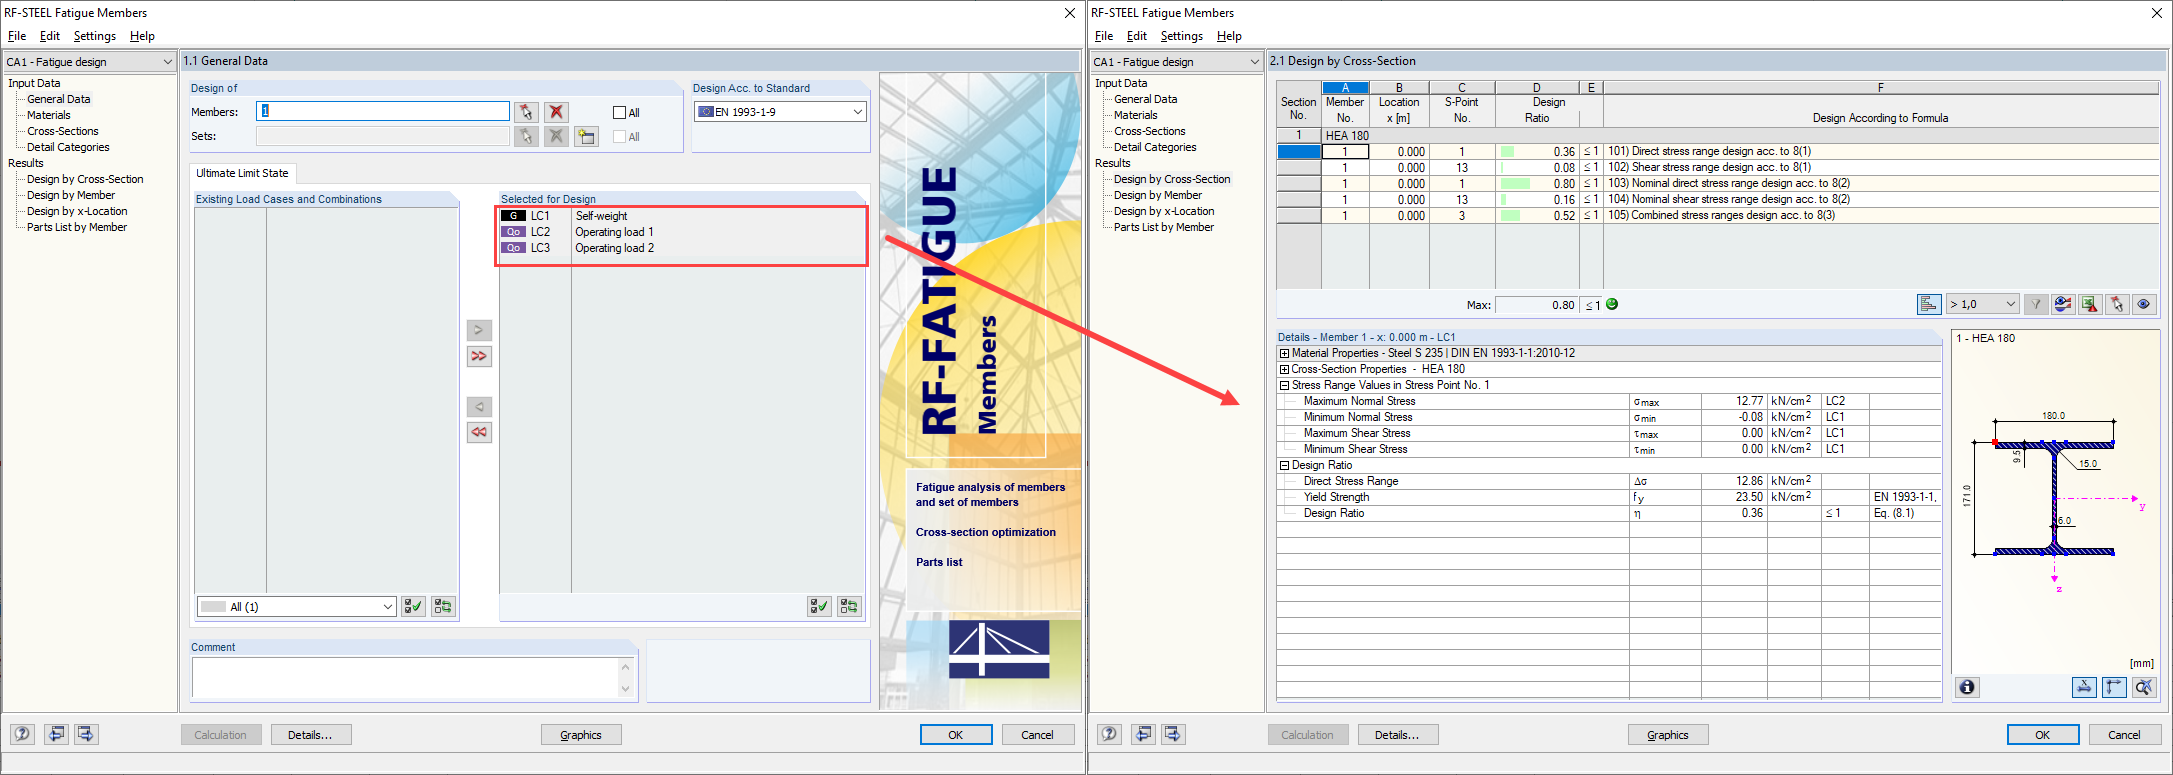Collapse the Design Ratio details section
The image size is (2173, 775).
pyautogui.click(x=1285, y=465)
